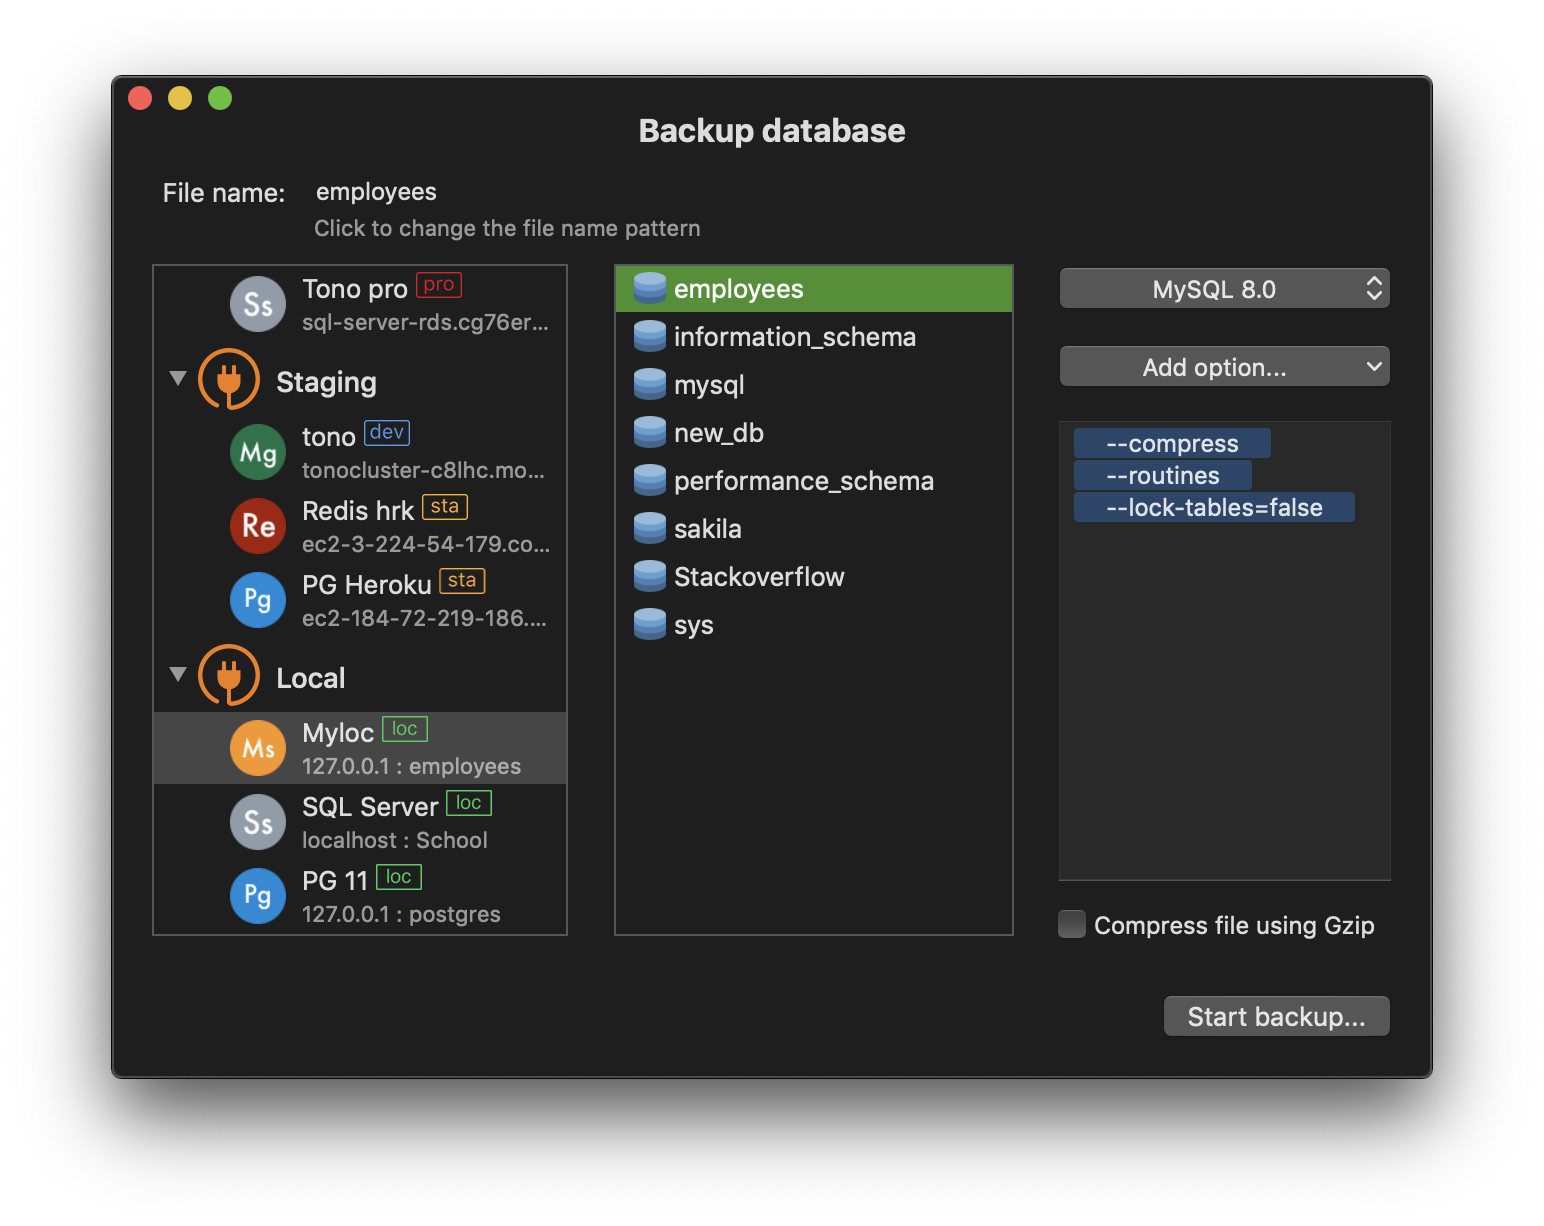Click the Tono pro SQL Server connection icon
Viewport: 1544px width, 1226px height.
[x=258, y=304]
